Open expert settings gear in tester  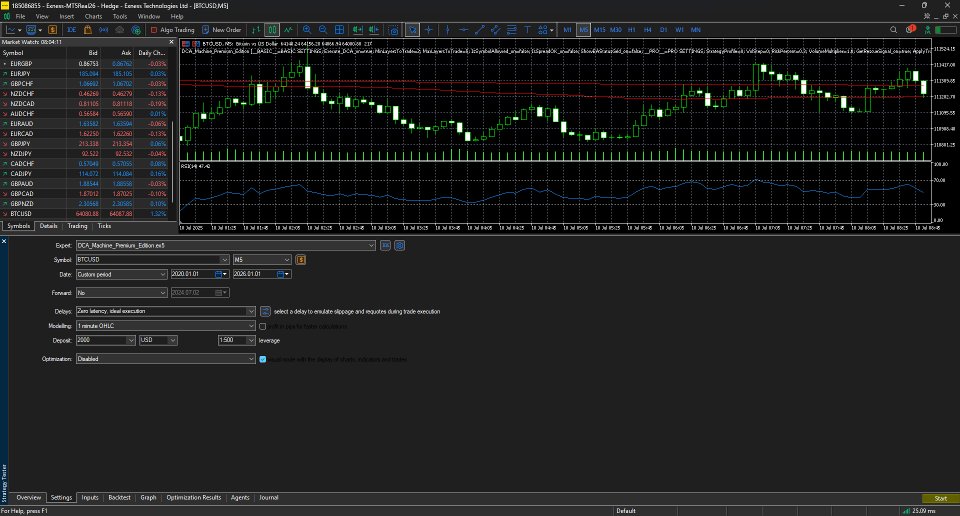(399, 245)
